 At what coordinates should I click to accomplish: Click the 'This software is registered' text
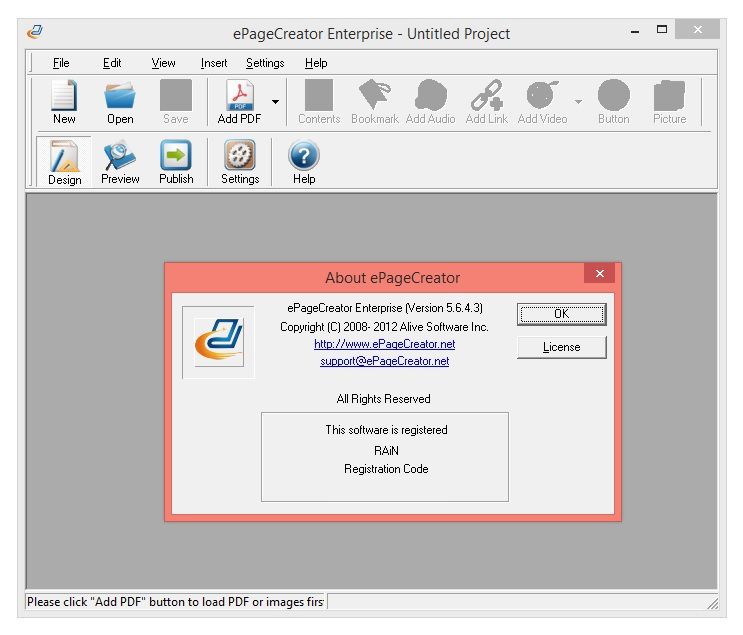[386, 430]
